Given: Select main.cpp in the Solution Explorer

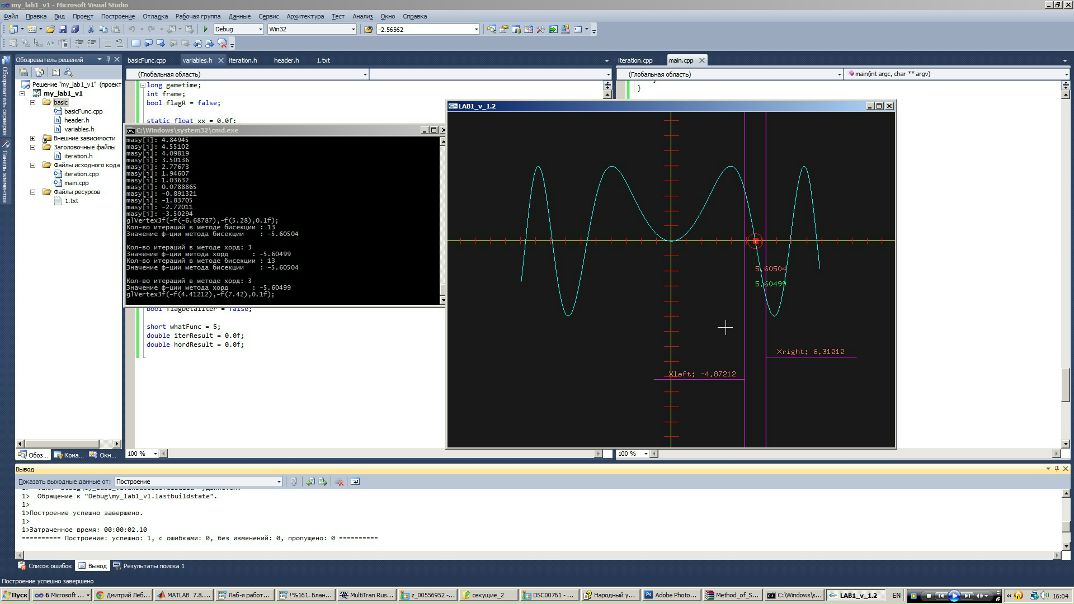Looking at the screenshot, I should coord(76,183).
